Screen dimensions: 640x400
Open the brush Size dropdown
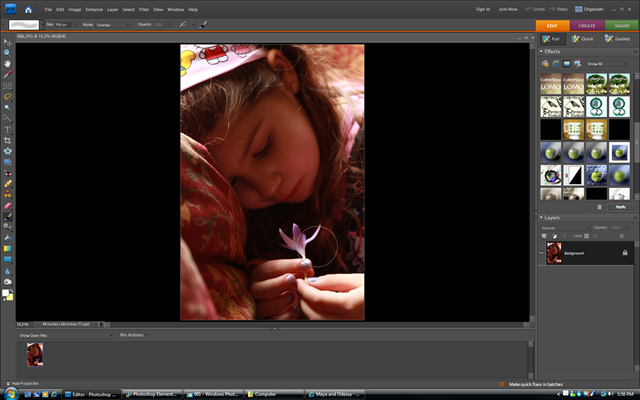75,24
